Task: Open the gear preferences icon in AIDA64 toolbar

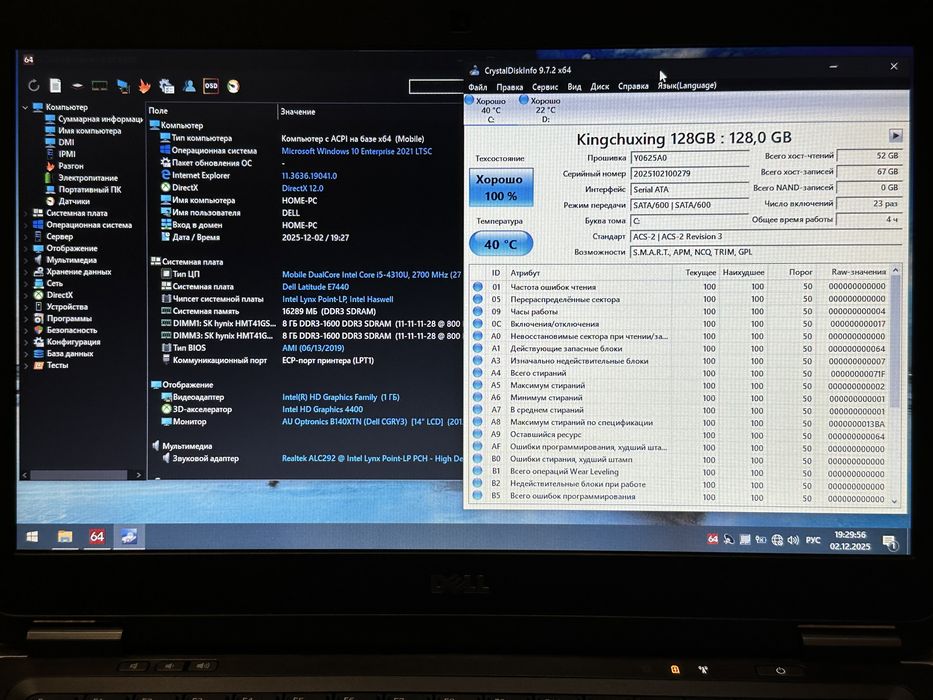Action: 167,86
